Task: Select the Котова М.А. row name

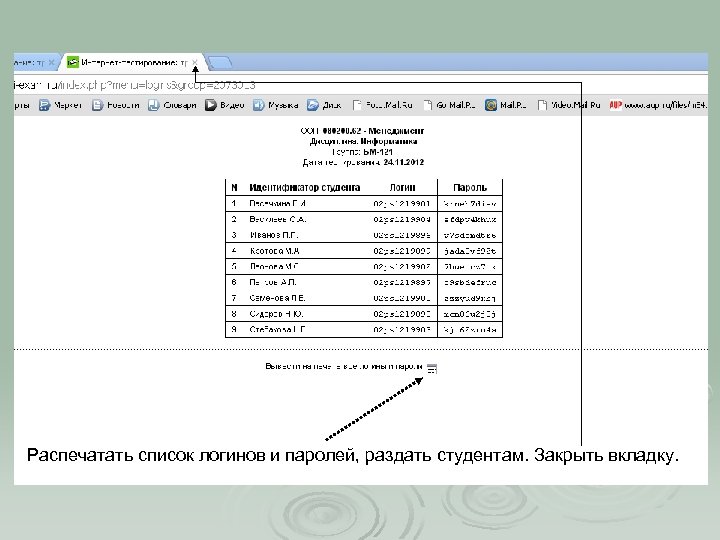Action: [x=275, y=251]
